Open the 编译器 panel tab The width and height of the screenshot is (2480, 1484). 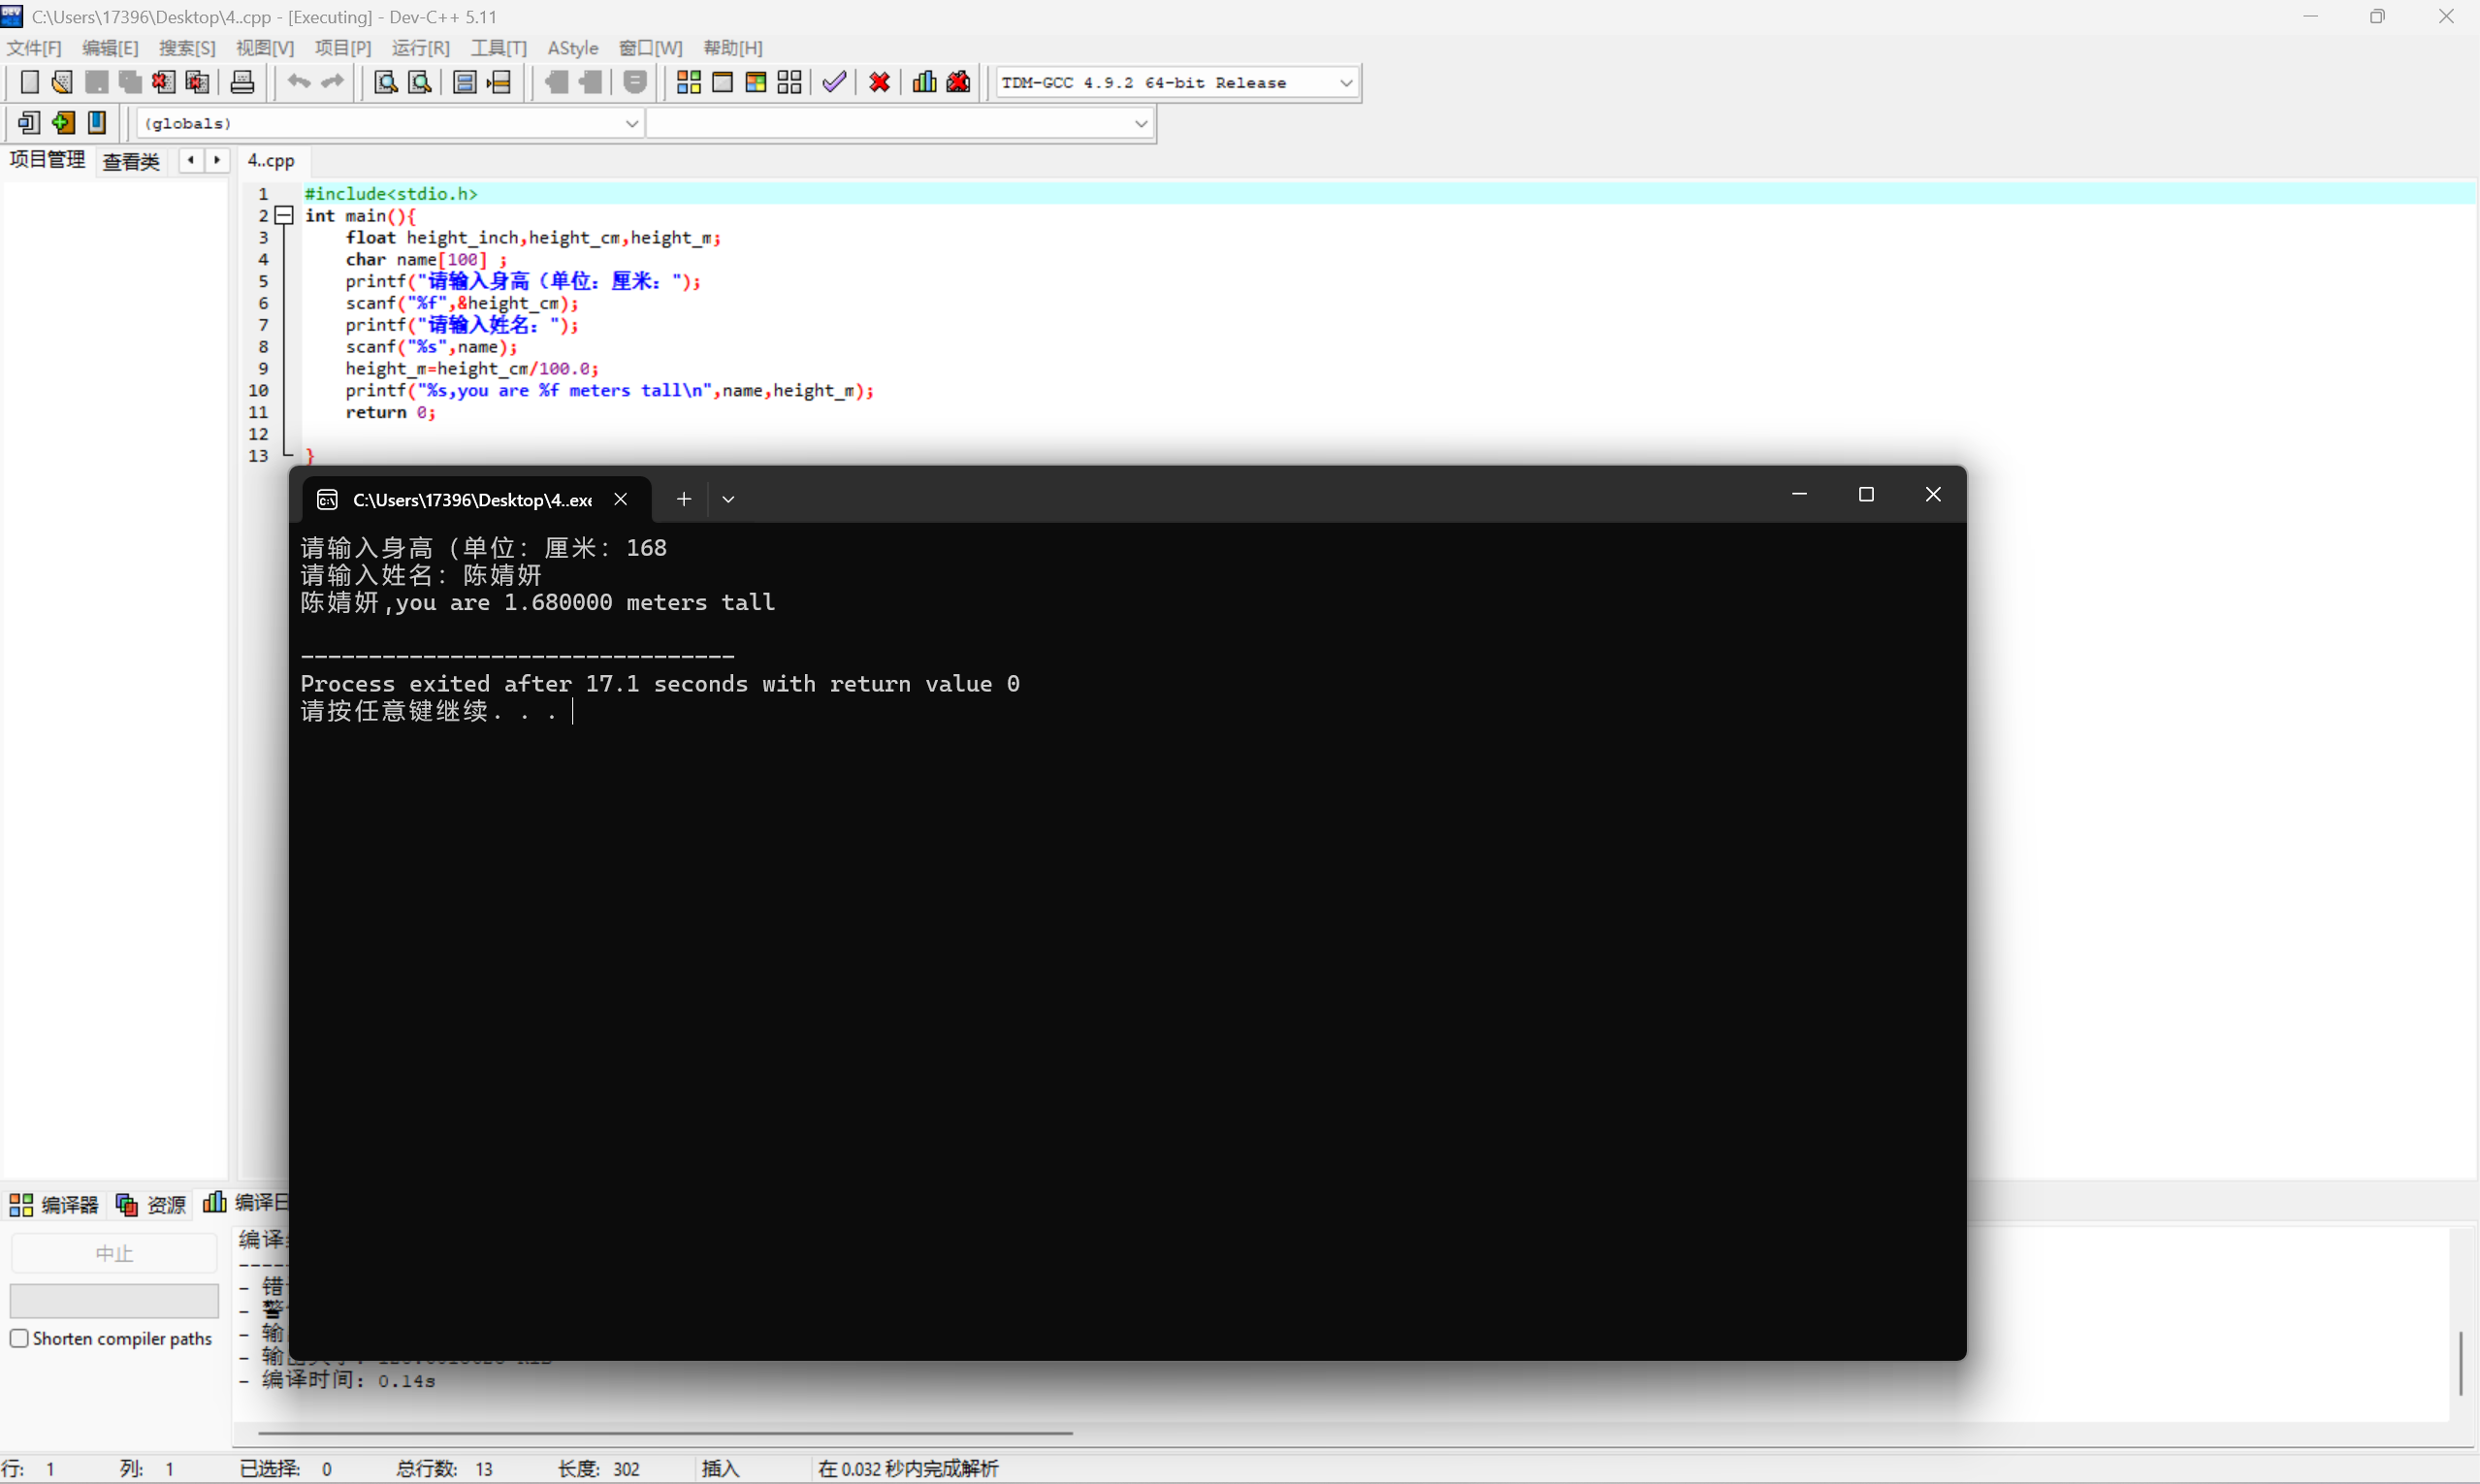pos(55,1204)
